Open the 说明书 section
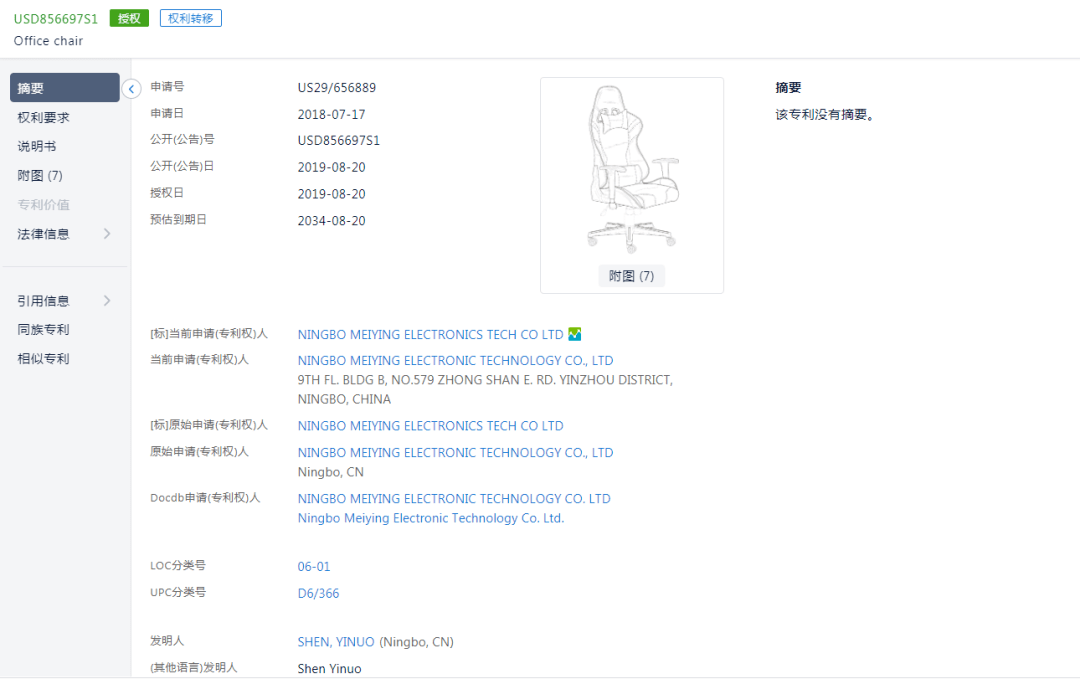The height and width of the screenshot is (679, 1080). (x=36, y=146)
